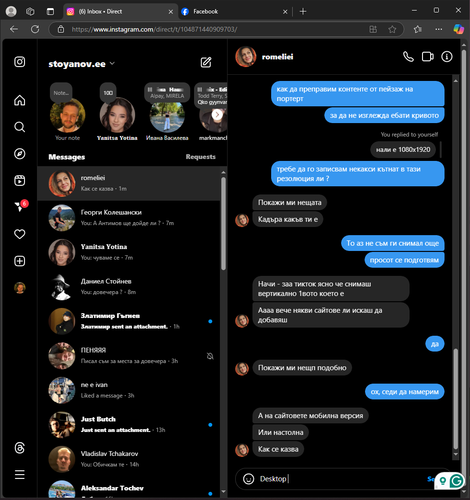This screenshot has width=470, height=500.
Task: Open the chat with Yanitsa Yotina
Action: (129, 252)
